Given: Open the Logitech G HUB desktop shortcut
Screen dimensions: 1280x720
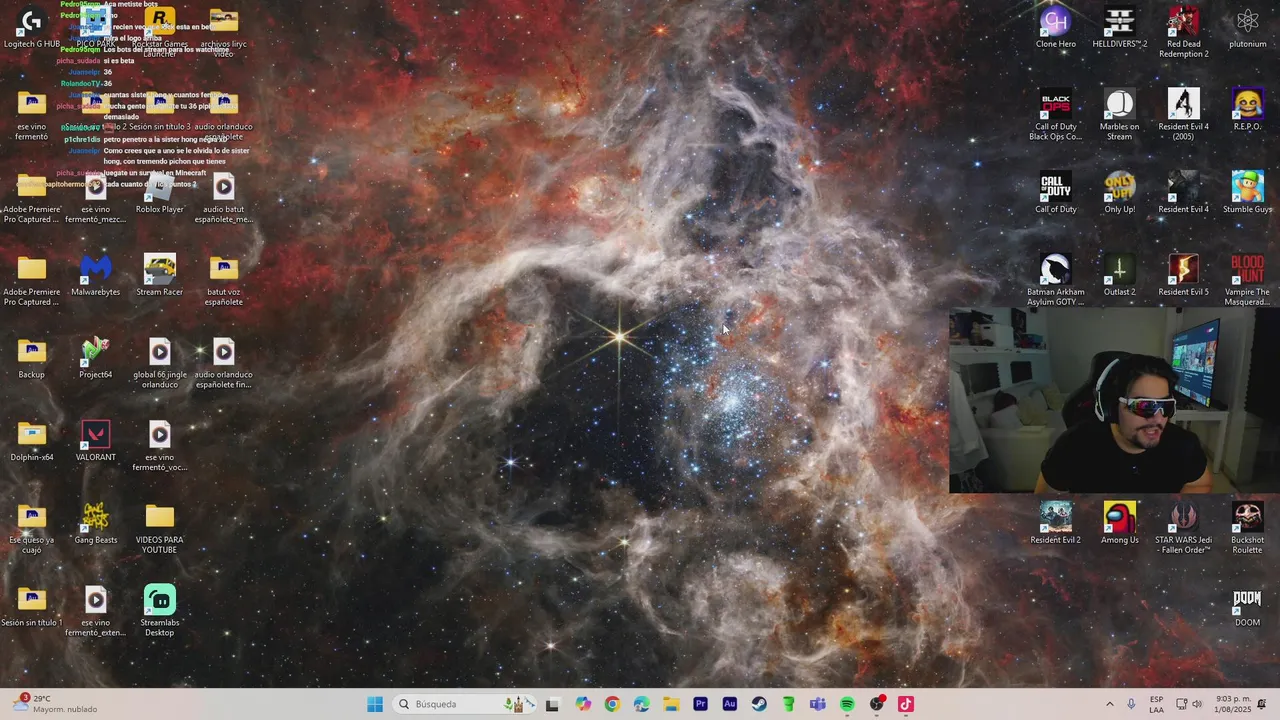Looking at the screenshot, I should pos(32,28).
